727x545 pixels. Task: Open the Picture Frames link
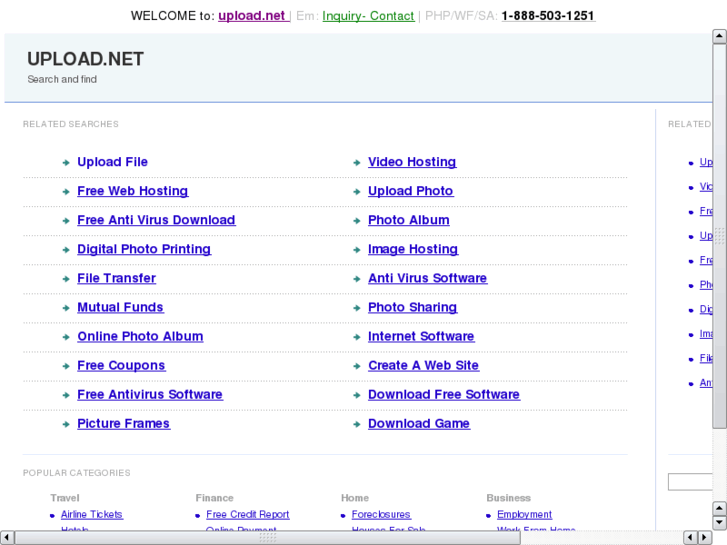[123, 423]
